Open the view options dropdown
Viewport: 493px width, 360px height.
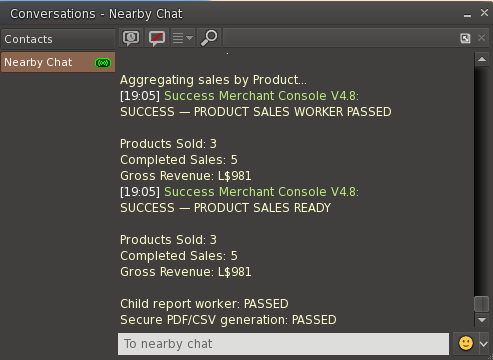pos(183,38)
